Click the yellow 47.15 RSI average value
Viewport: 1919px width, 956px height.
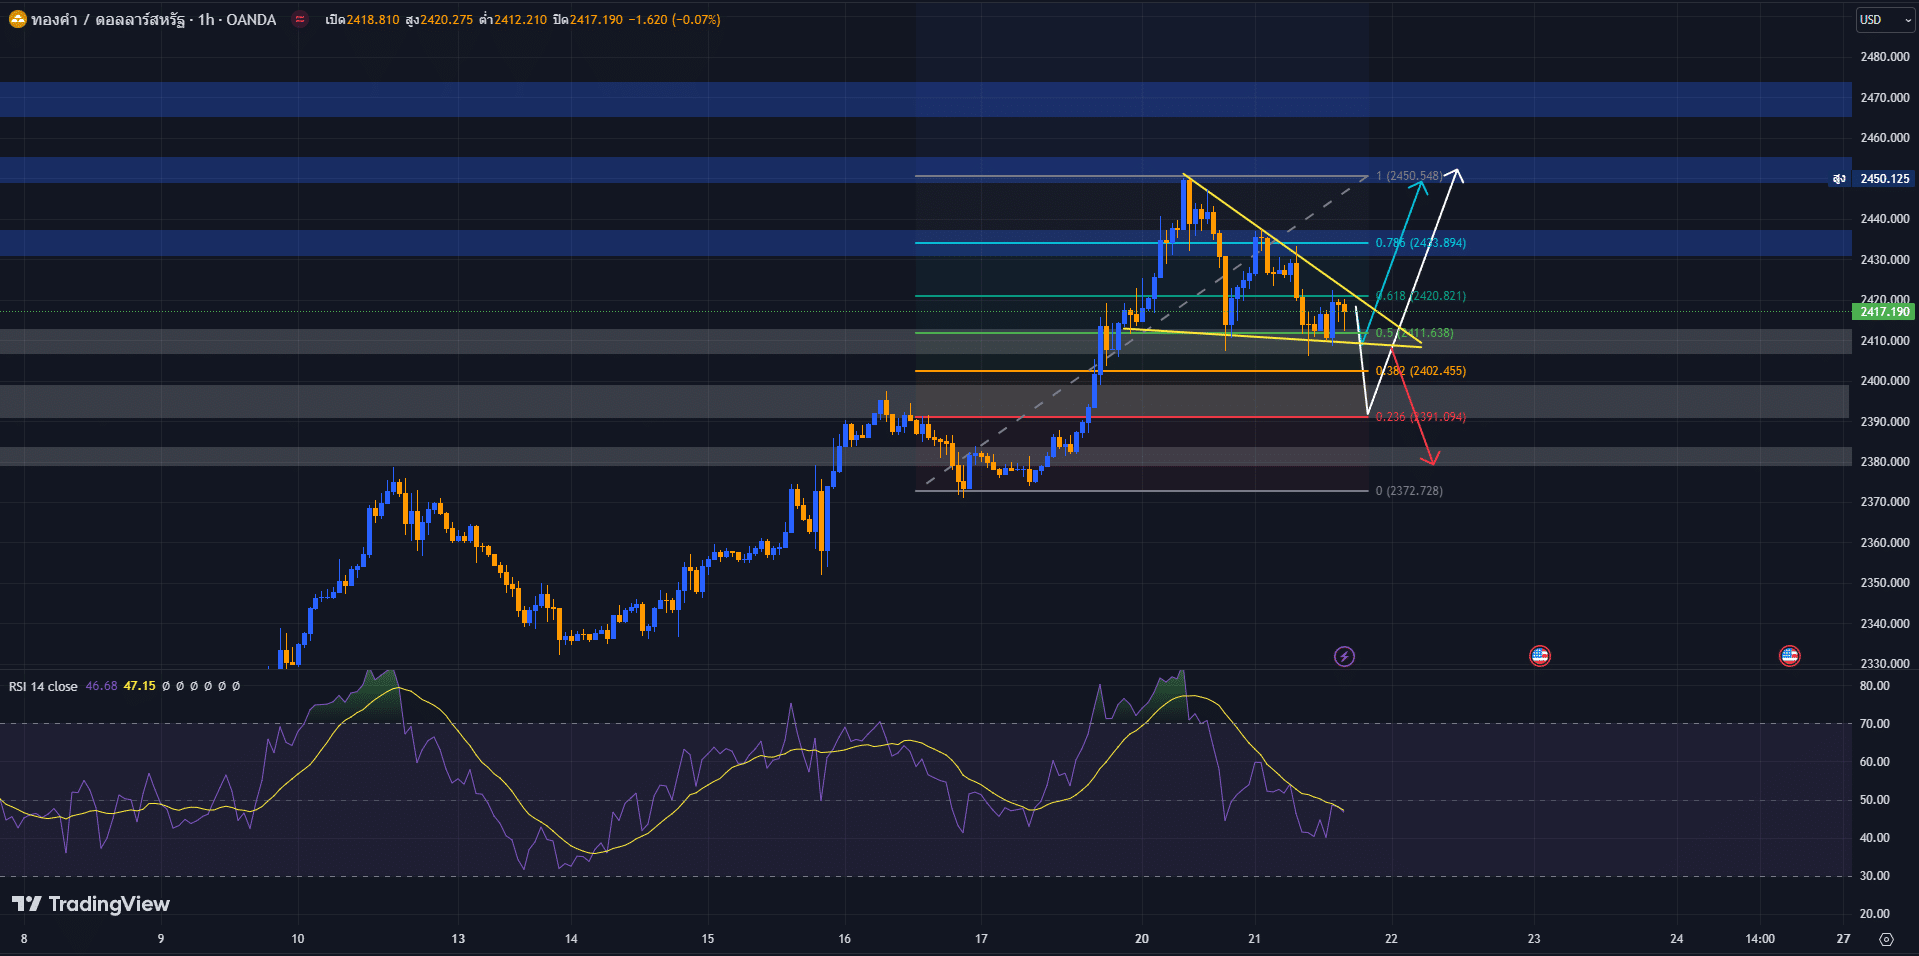click(140, 686)
